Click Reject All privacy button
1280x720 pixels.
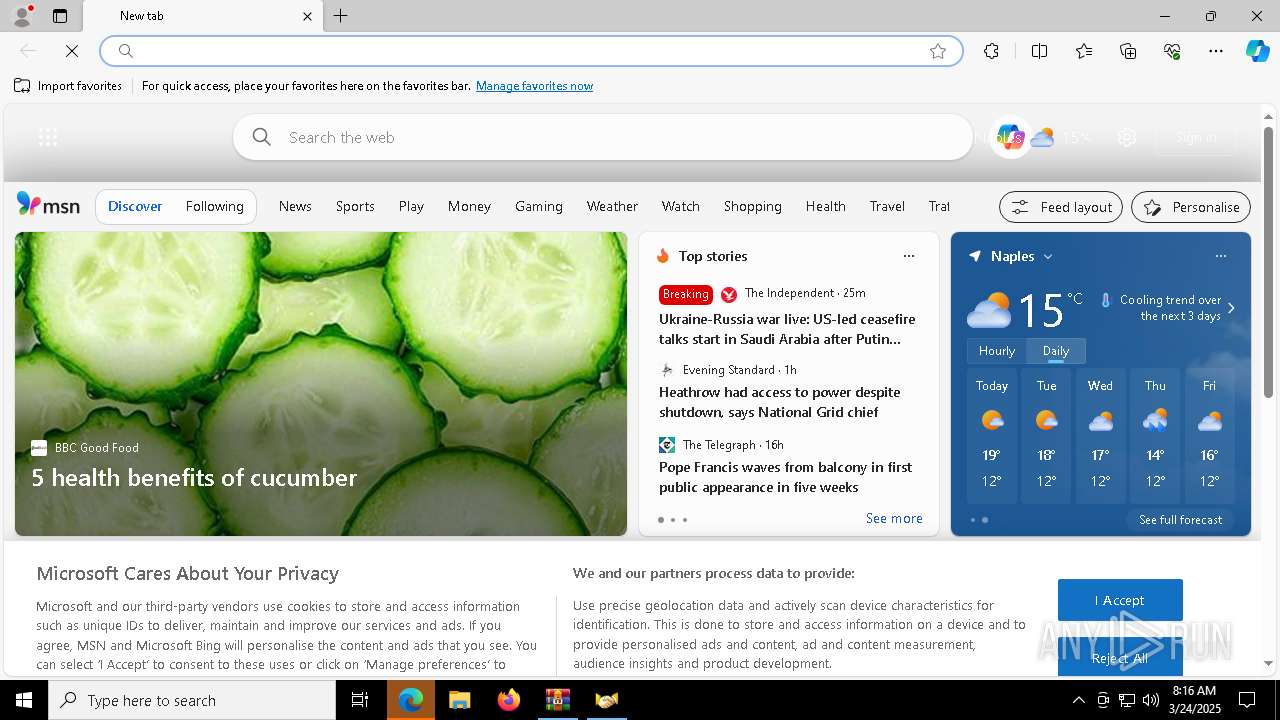(1120, 658)
